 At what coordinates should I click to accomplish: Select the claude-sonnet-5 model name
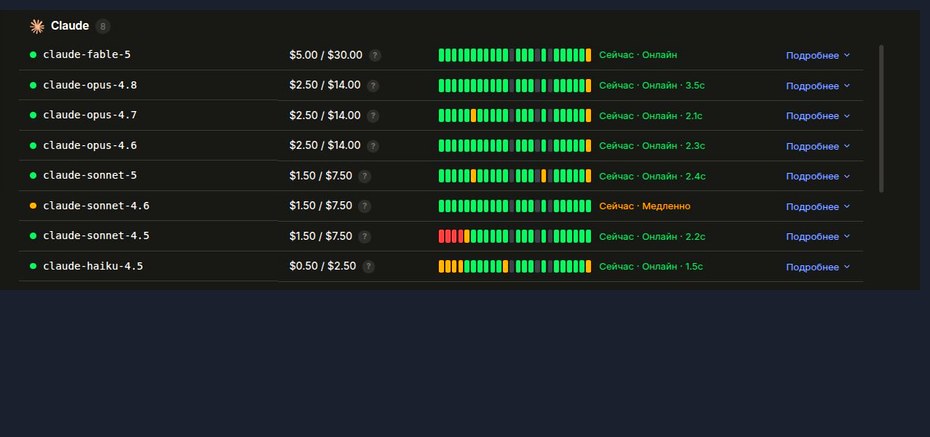(x=90, y=176)
